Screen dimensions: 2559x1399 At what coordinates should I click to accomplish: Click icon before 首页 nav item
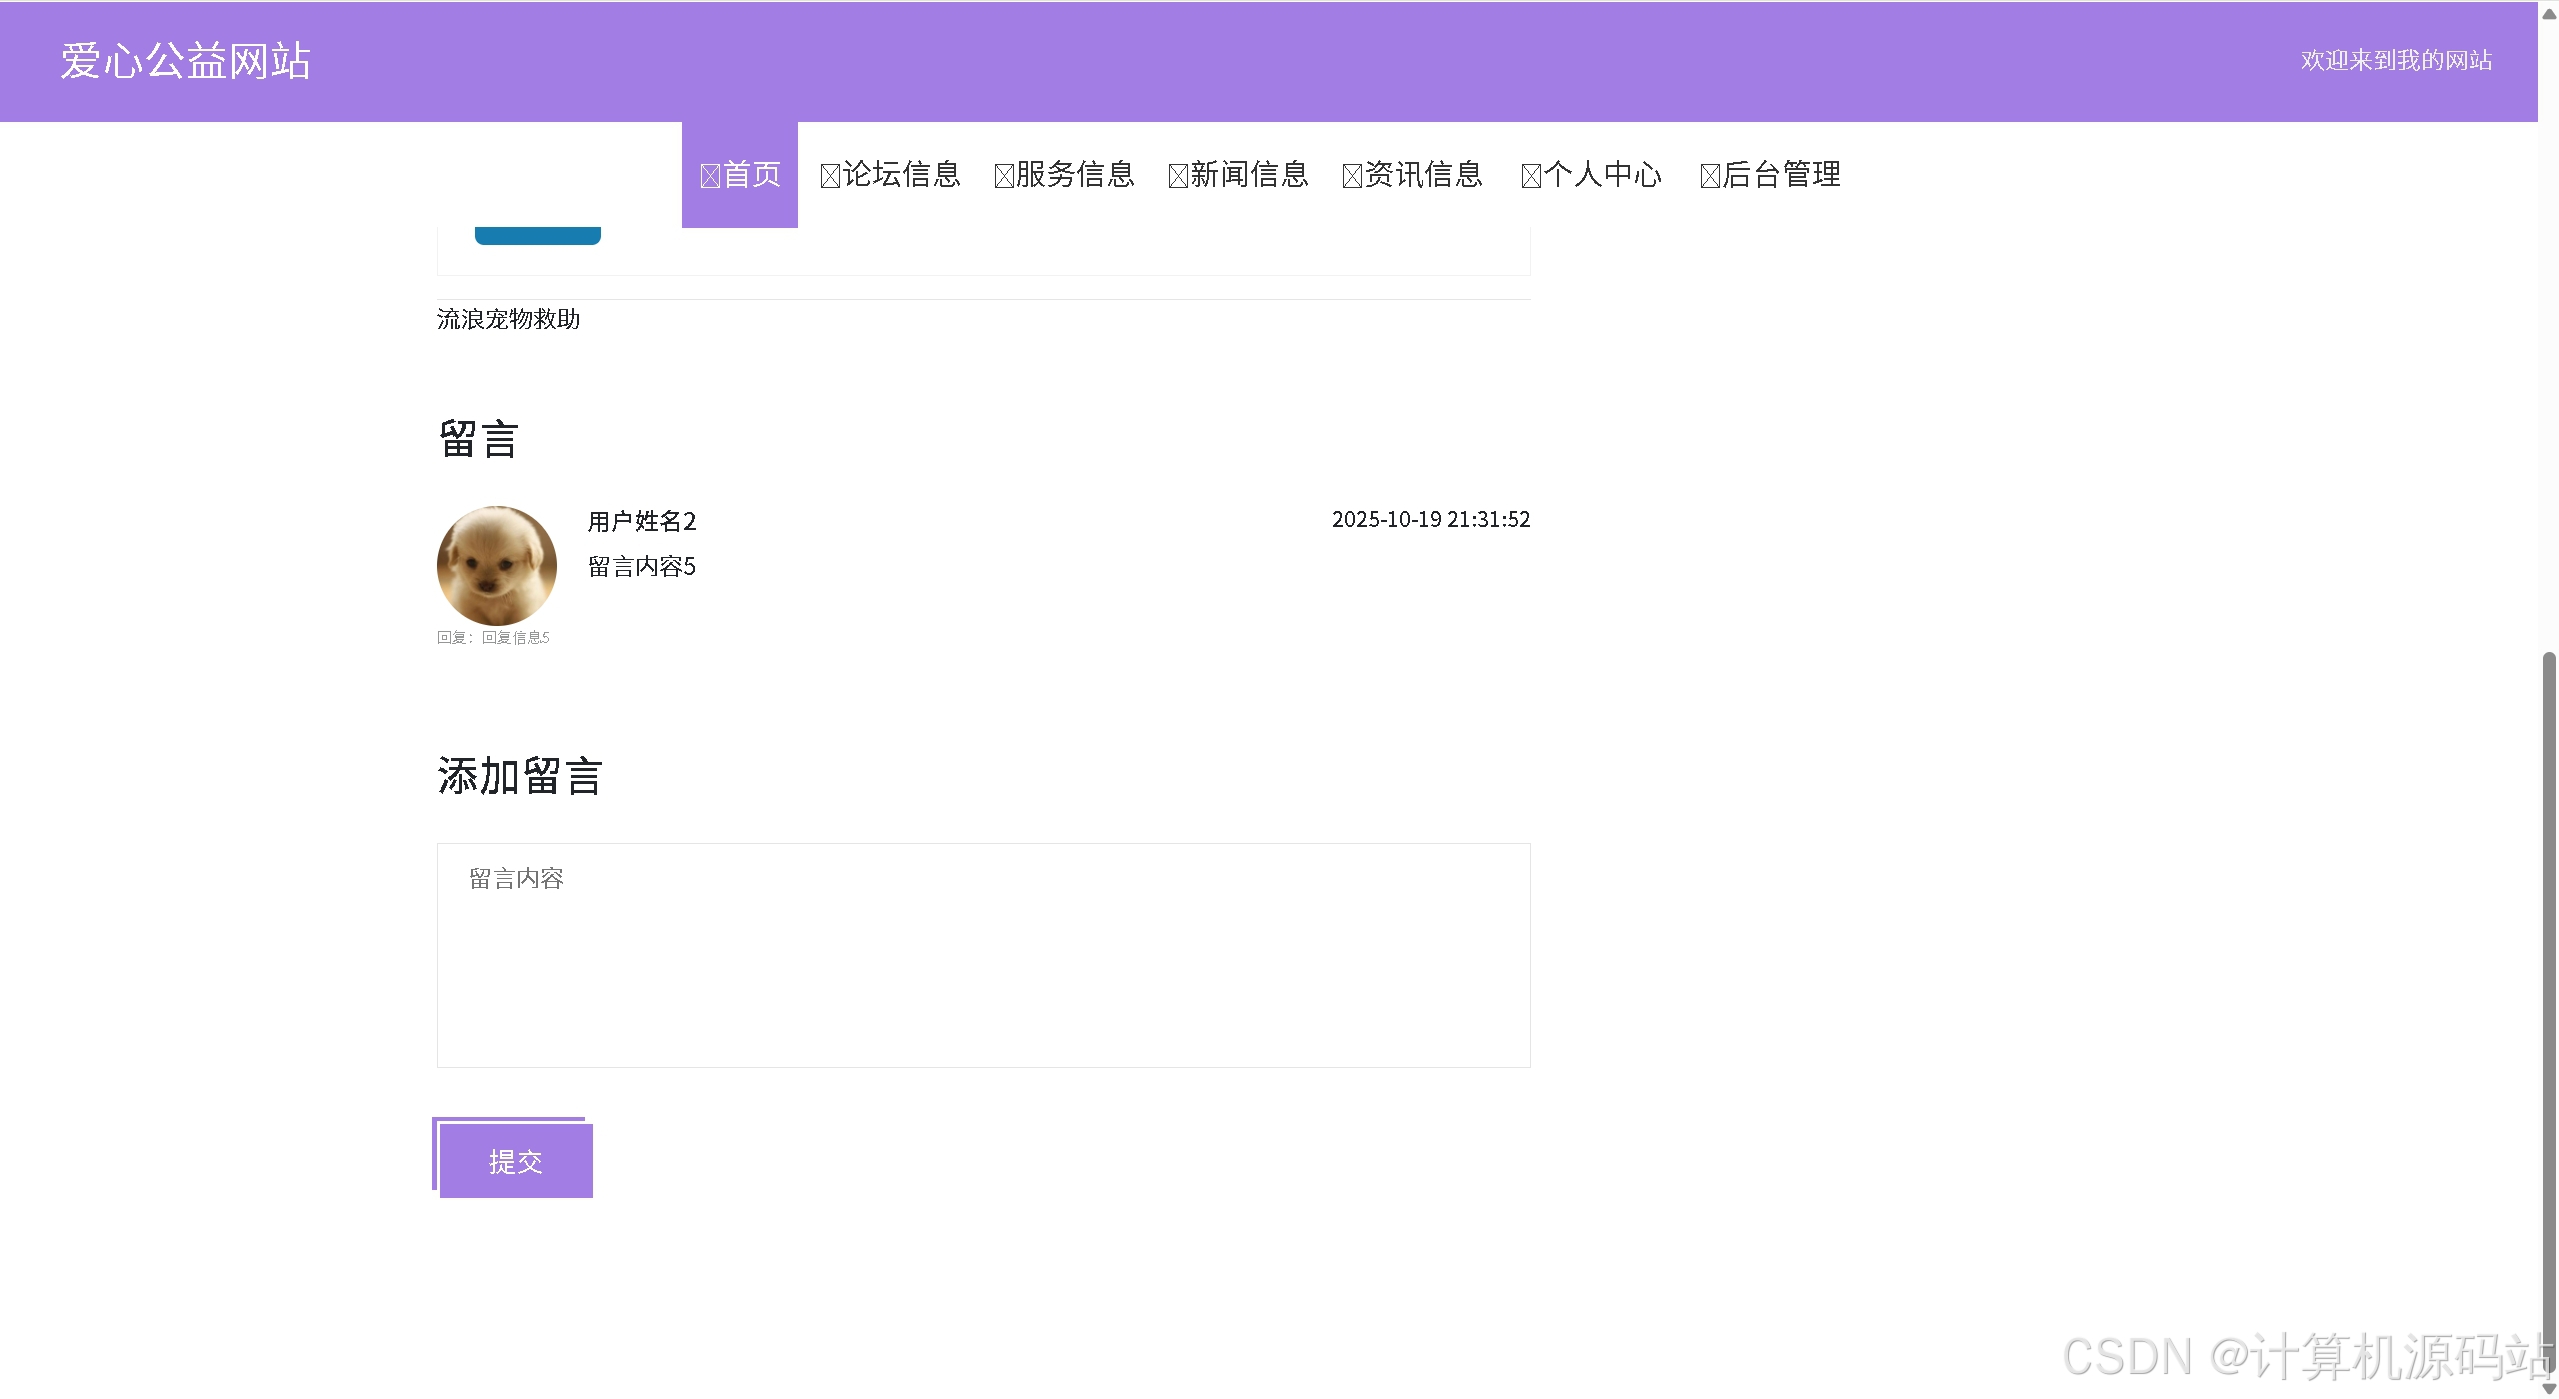(710, 177)
